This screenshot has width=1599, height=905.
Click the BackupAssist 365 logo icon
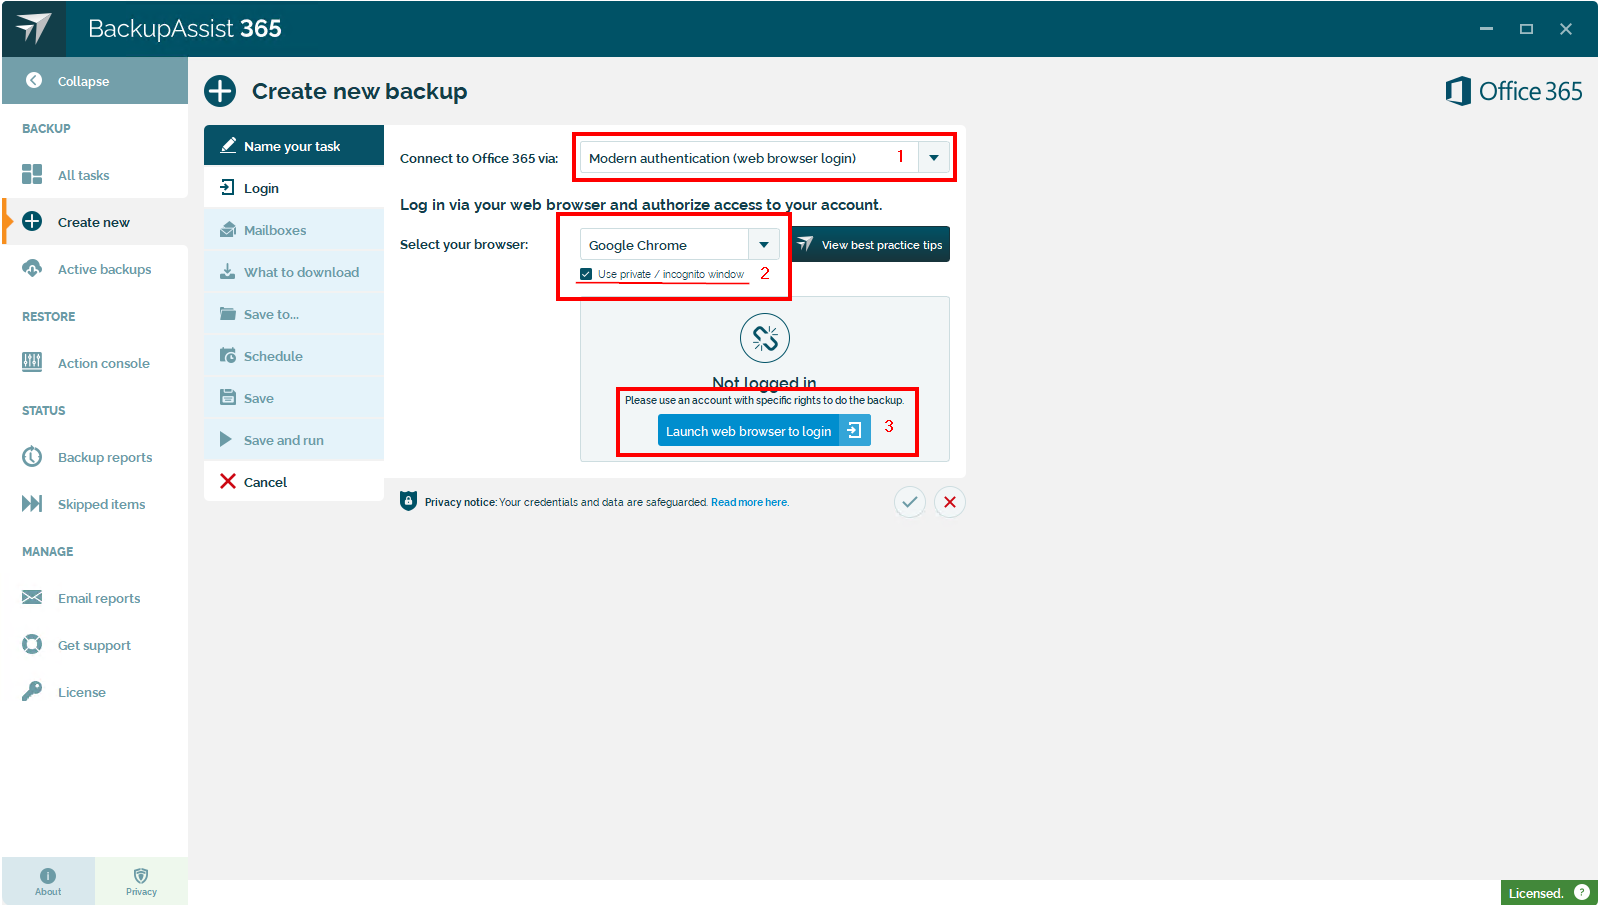[33, 28]
